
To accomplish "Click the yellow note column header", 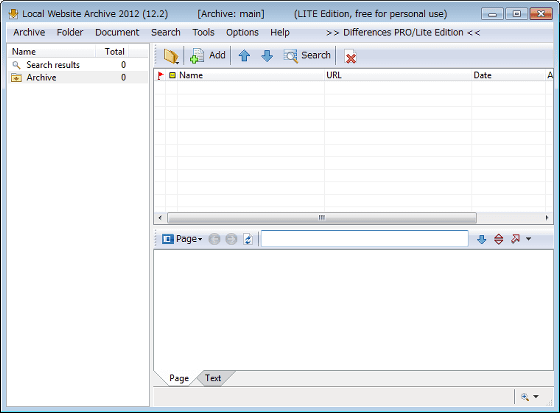I will [x=172, y=75].
